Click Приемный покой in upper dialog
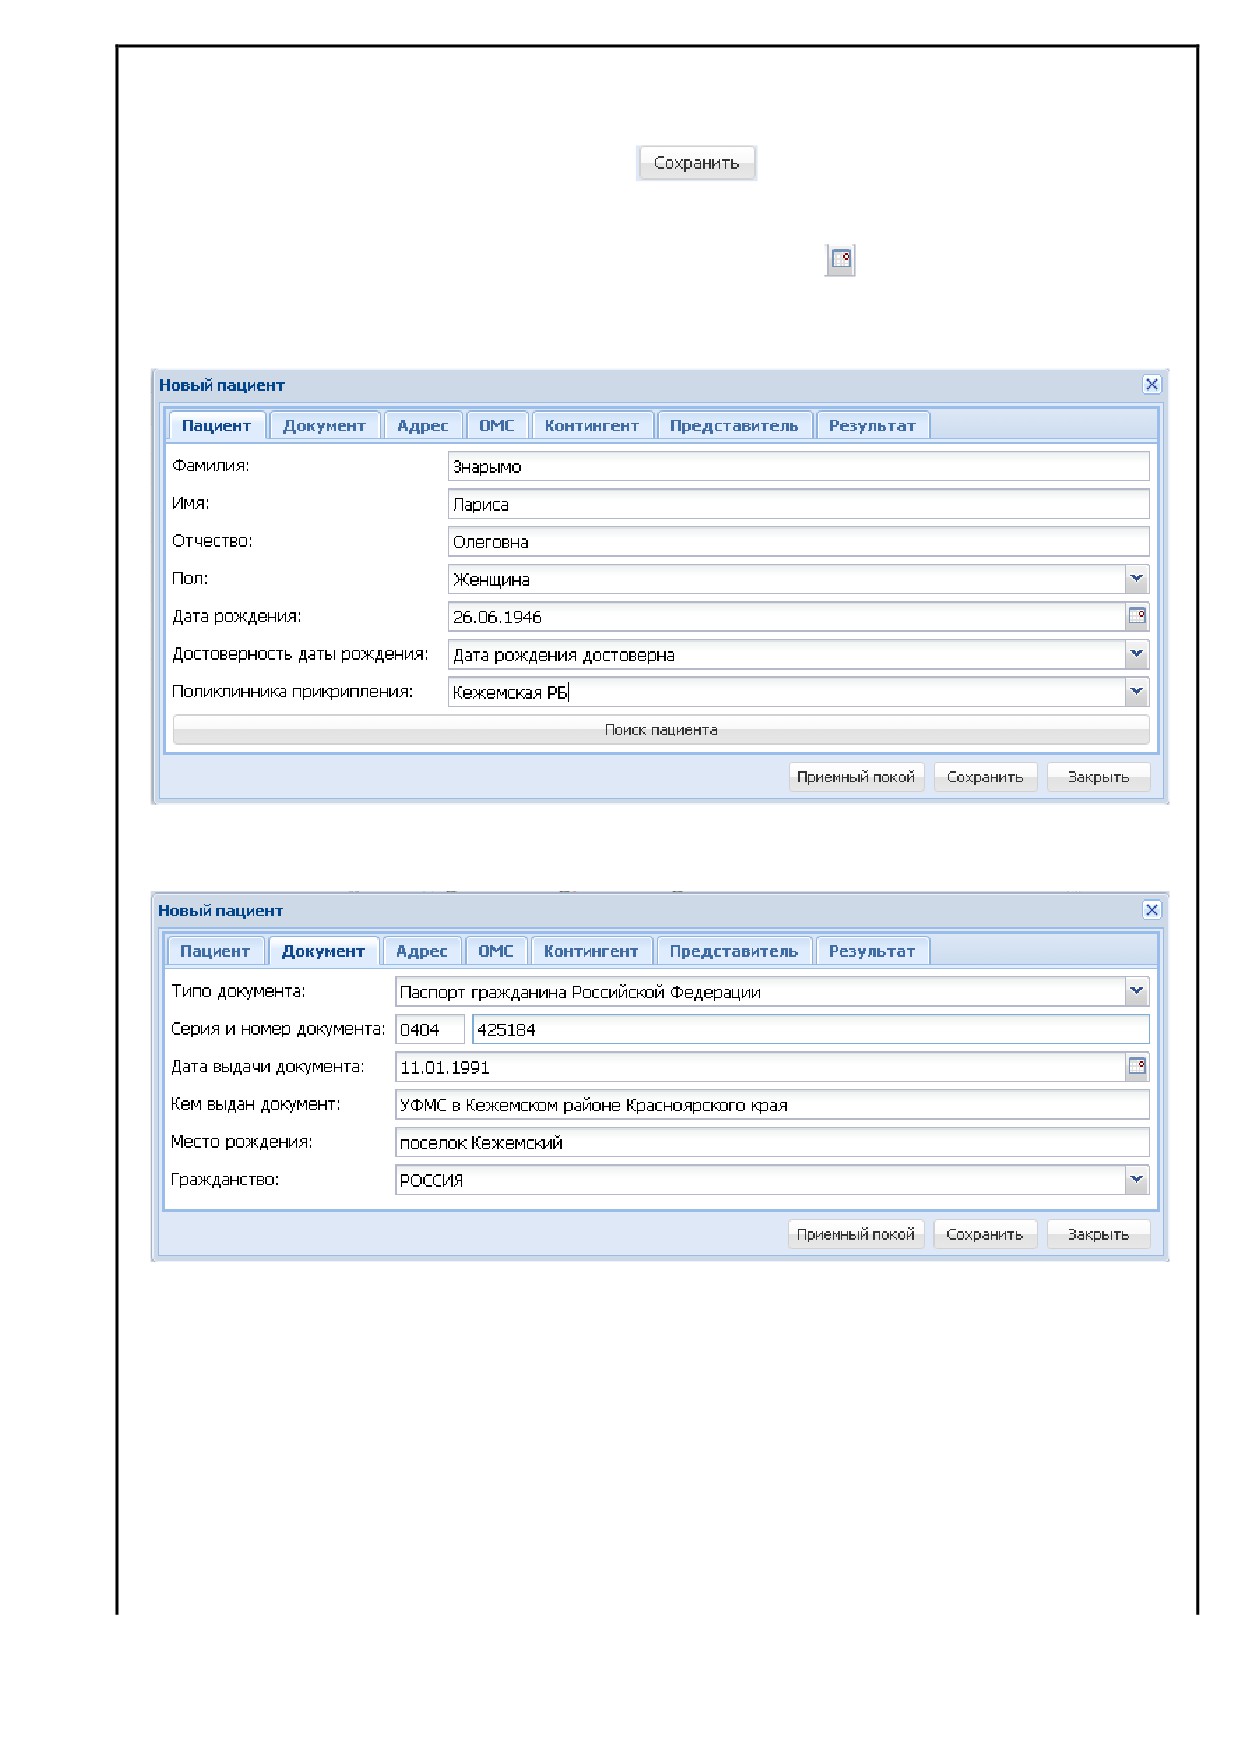 click(856, 777)
